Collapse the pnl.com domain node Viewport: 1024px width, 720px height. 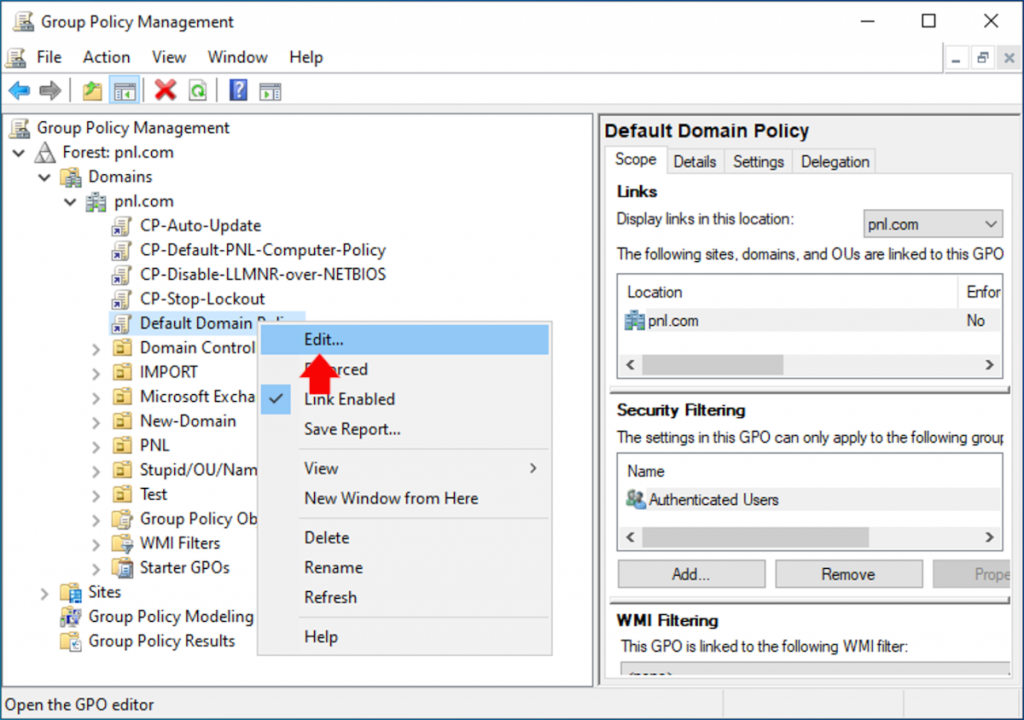(x=69, y=201)
